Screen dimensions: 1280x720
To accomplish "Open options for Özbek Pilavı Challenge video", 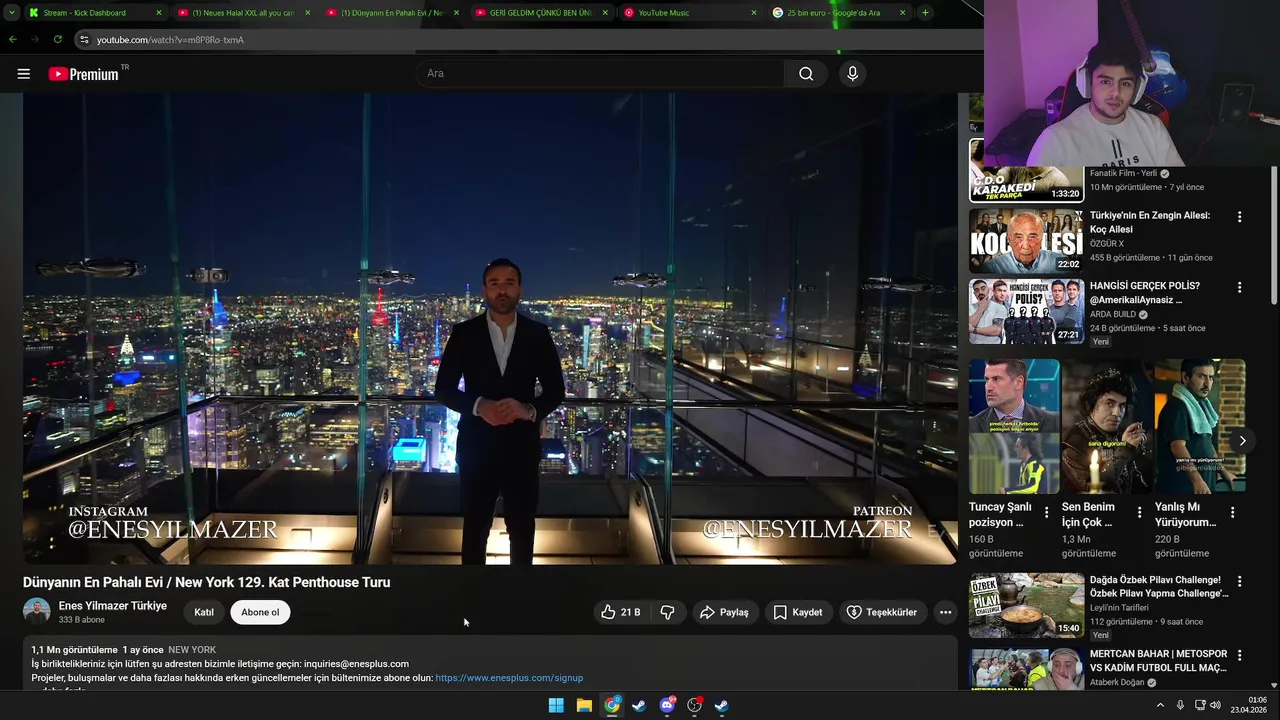I will (x=1239, y=581).
